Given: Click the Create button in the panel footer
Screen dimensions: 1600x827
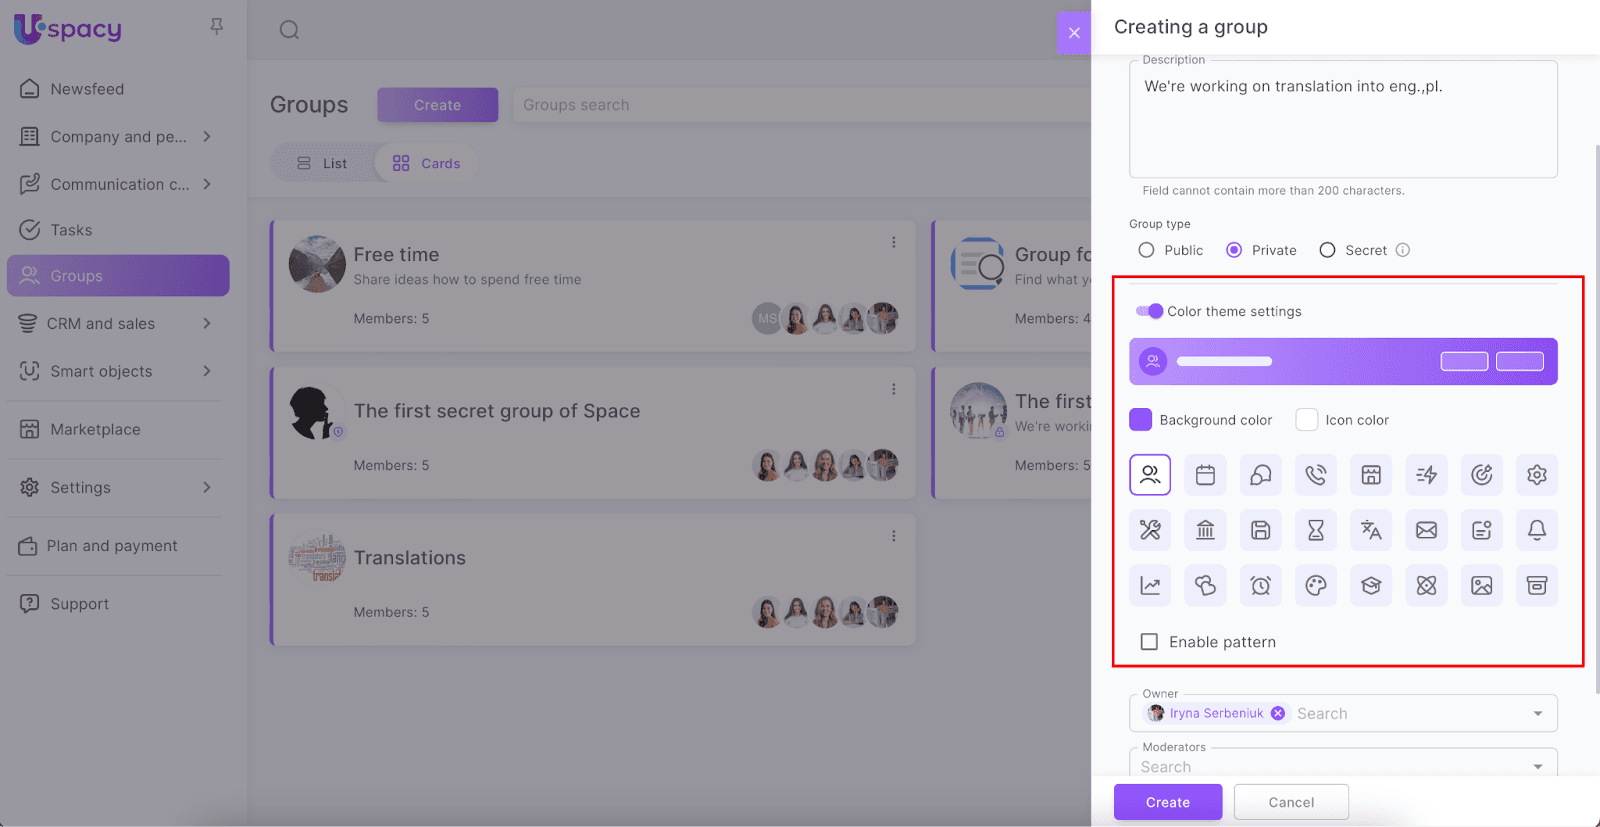Looking at the screenshot, I should point(1167,802).
